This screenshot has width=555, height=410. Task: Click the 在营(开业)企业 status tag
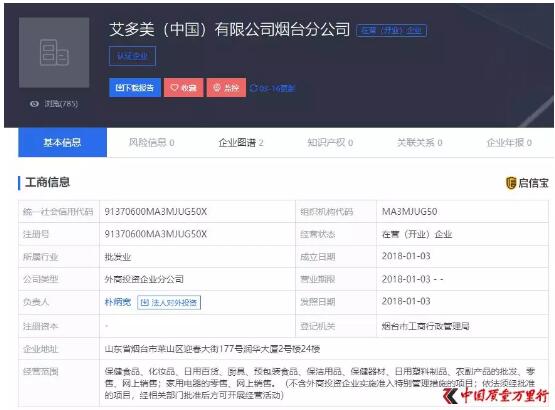pyautogui.click(x=391, y=30)
